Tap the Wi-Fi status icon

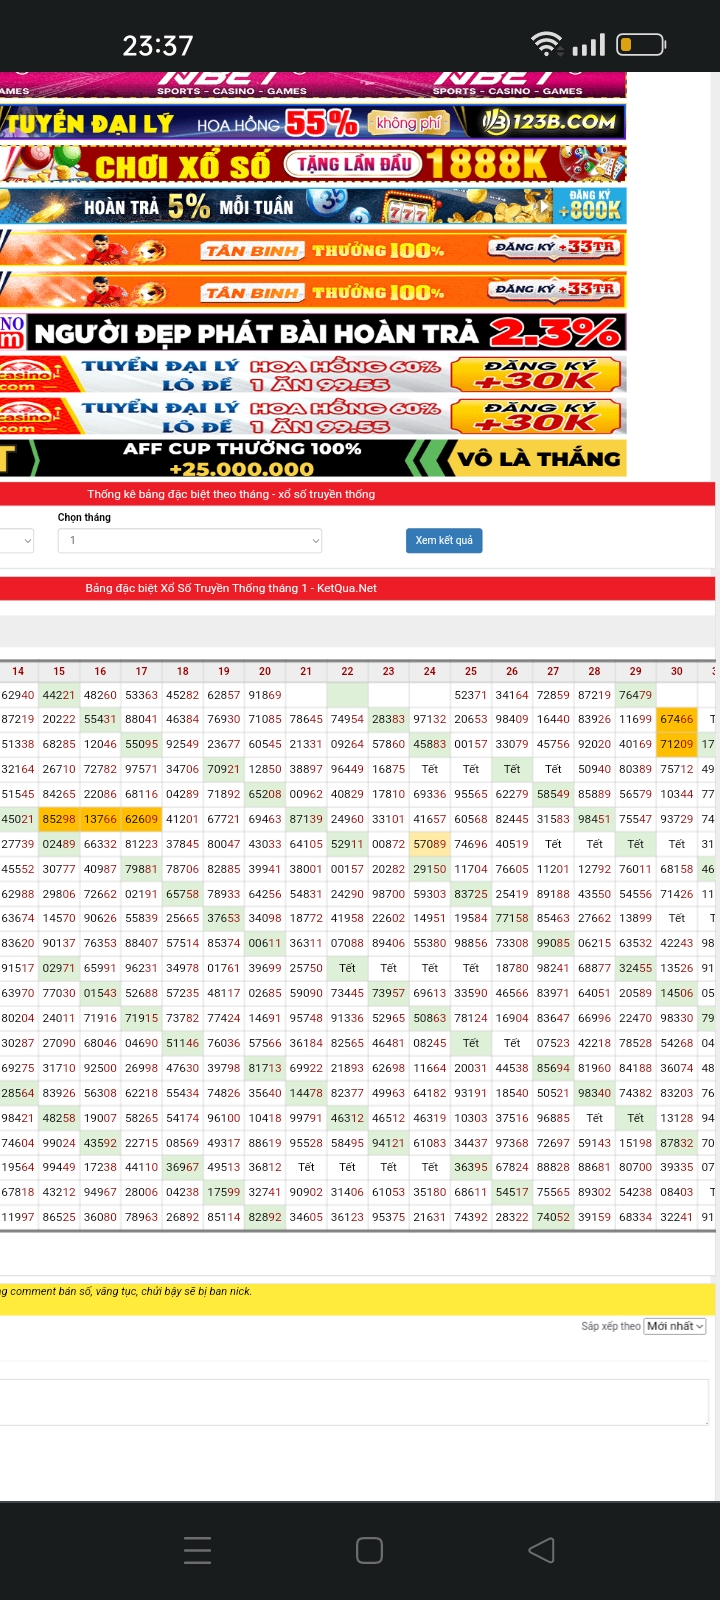546,44
